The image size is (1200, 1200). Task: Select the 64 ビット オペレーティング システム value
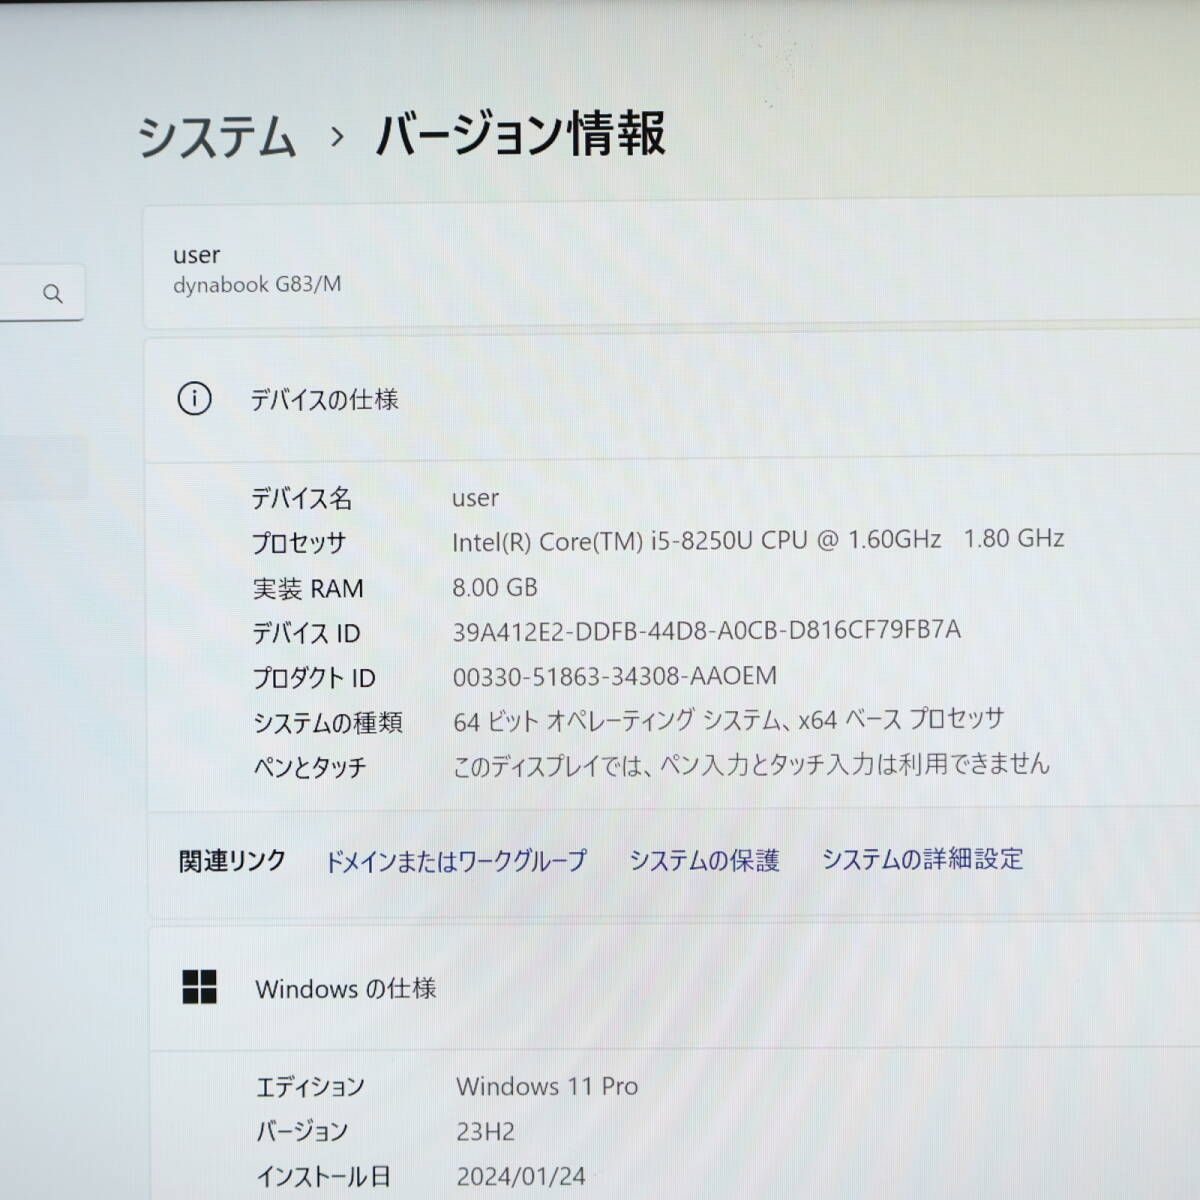(728, 719)
